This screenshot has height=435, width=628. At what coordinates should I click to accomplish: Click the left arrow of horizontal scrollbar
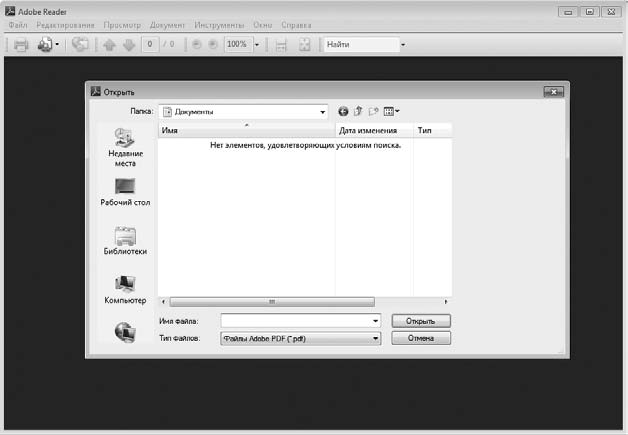coord(163,302)
